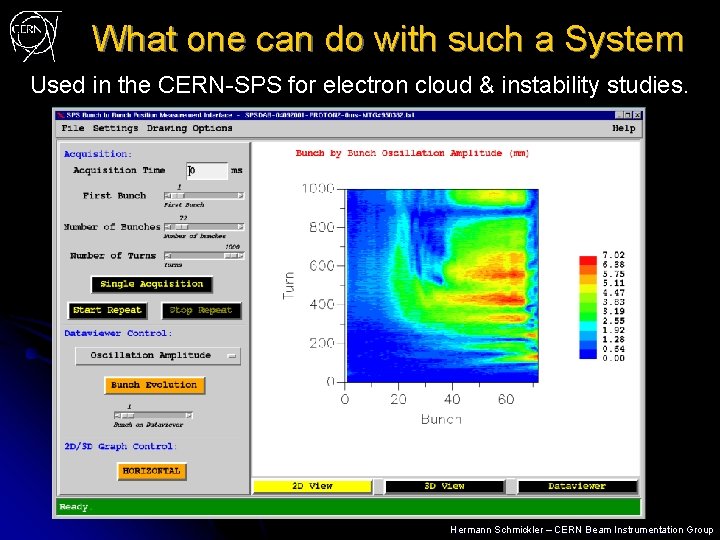Open the File menu
Screen dimensions: 720x540
tap(73, 128)
